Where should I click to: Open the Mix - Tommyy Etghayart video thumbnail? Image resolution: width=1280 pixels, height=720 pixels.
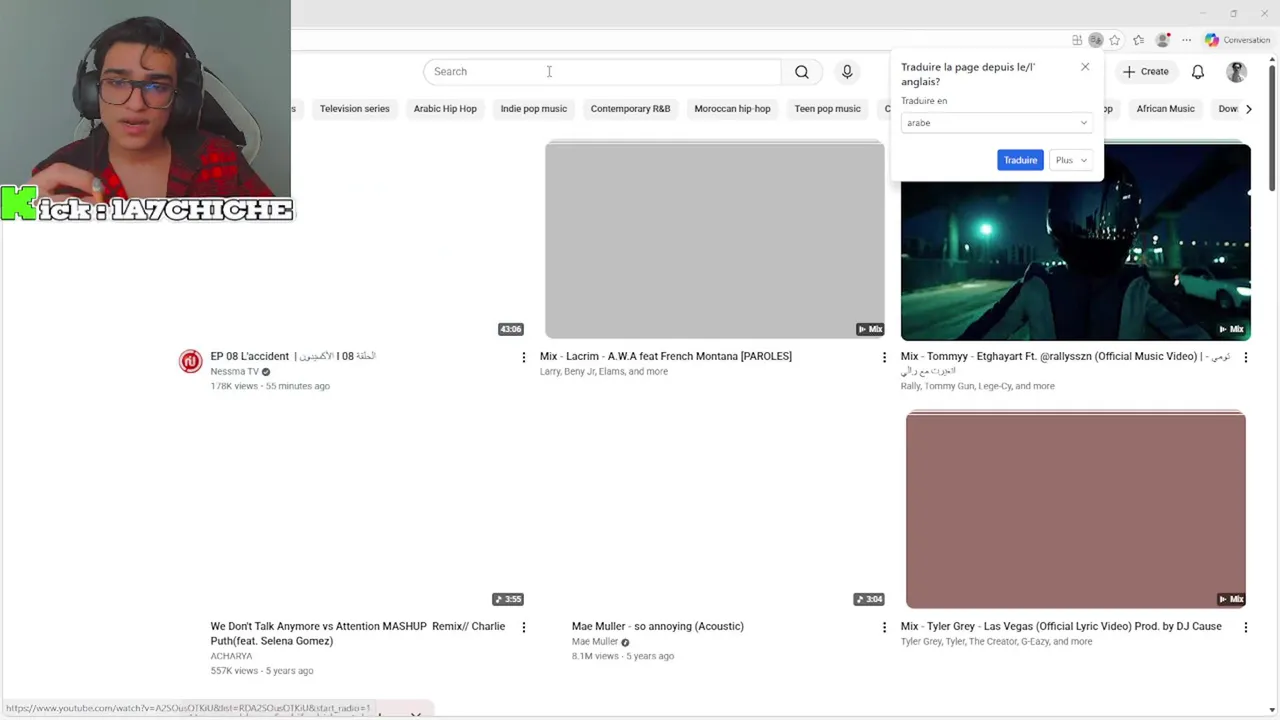click(x=1076, y=242)
